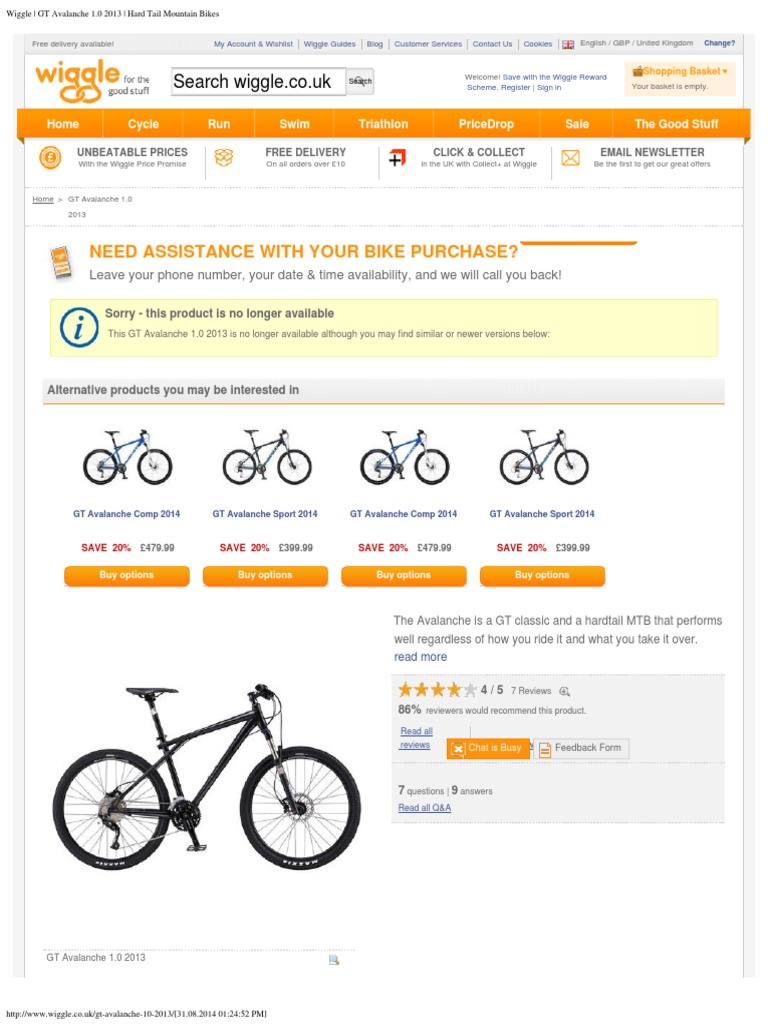Click the Click & Collect icon

(397, 159)
